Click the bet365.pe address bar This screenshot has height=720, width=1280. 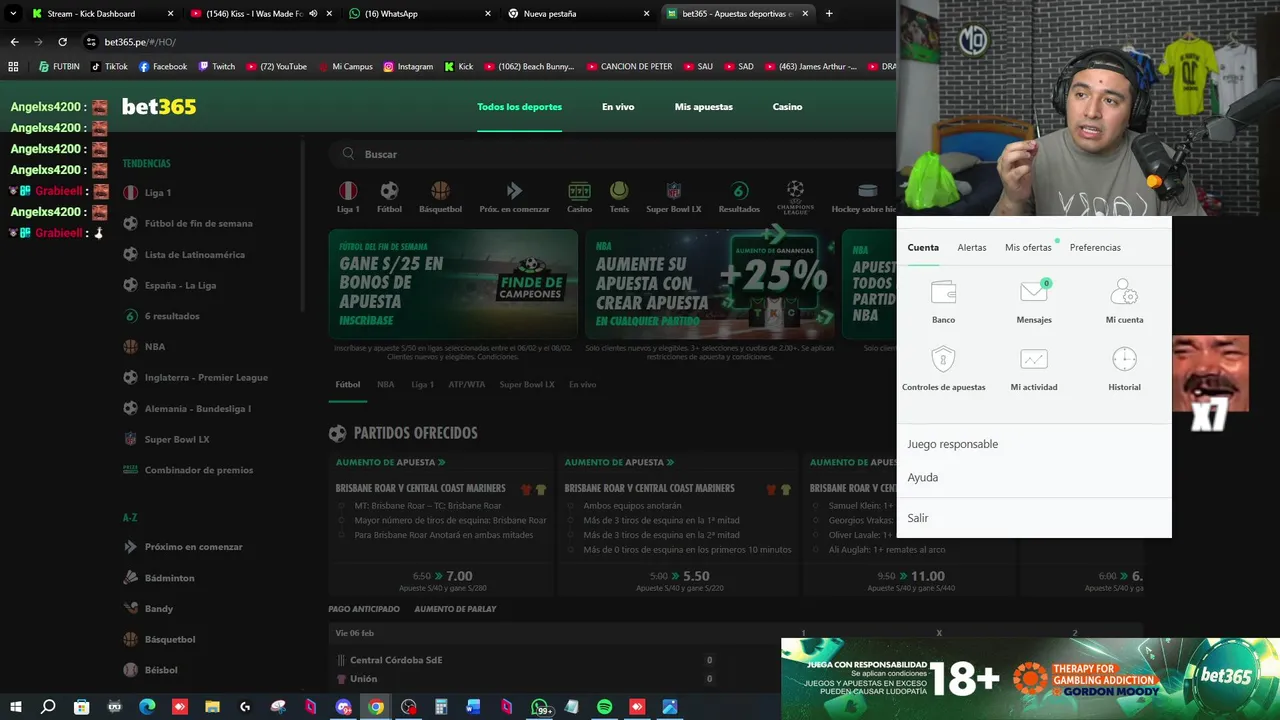(490, 42)
